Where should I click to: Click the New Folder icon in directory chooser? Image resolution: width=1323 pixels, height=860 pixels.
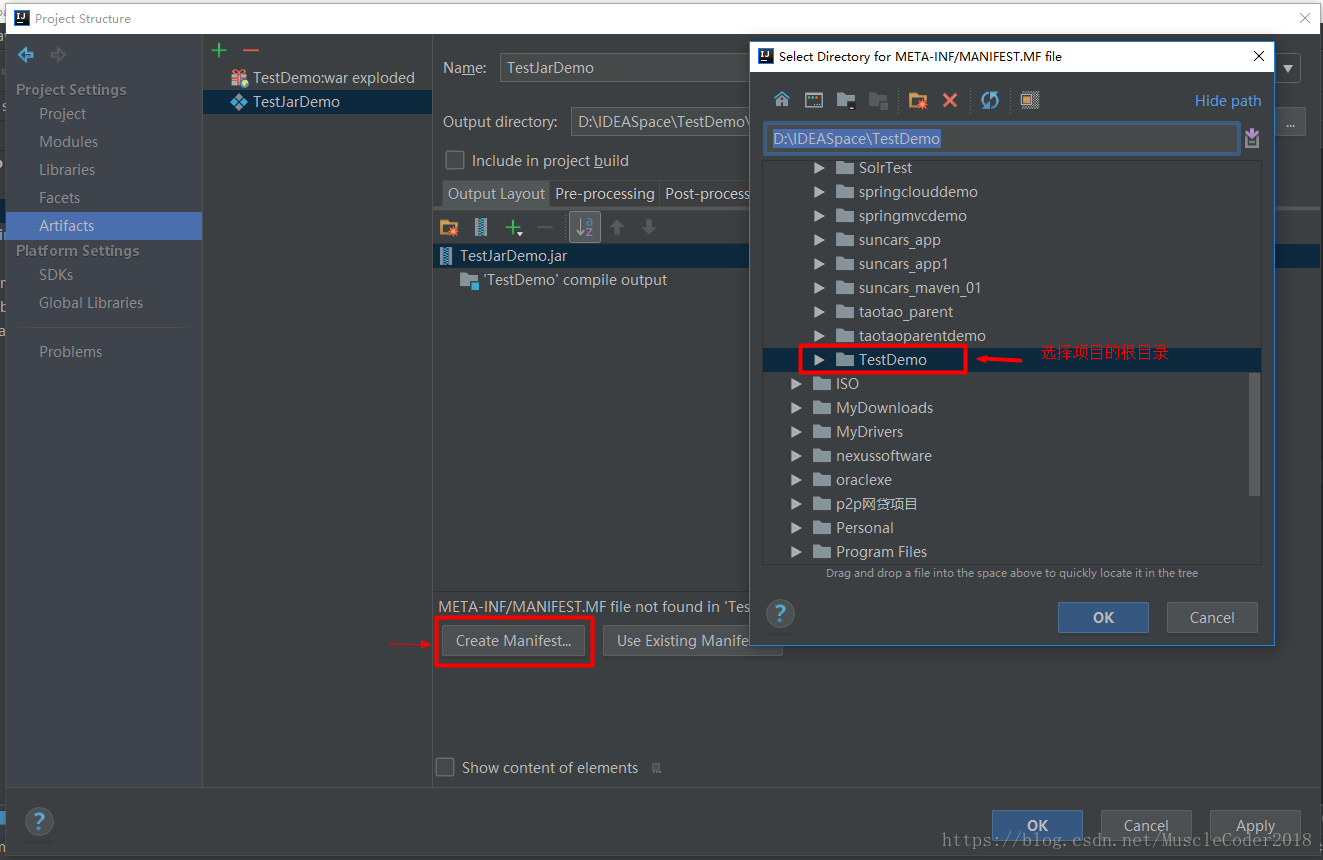coord(917,100)
